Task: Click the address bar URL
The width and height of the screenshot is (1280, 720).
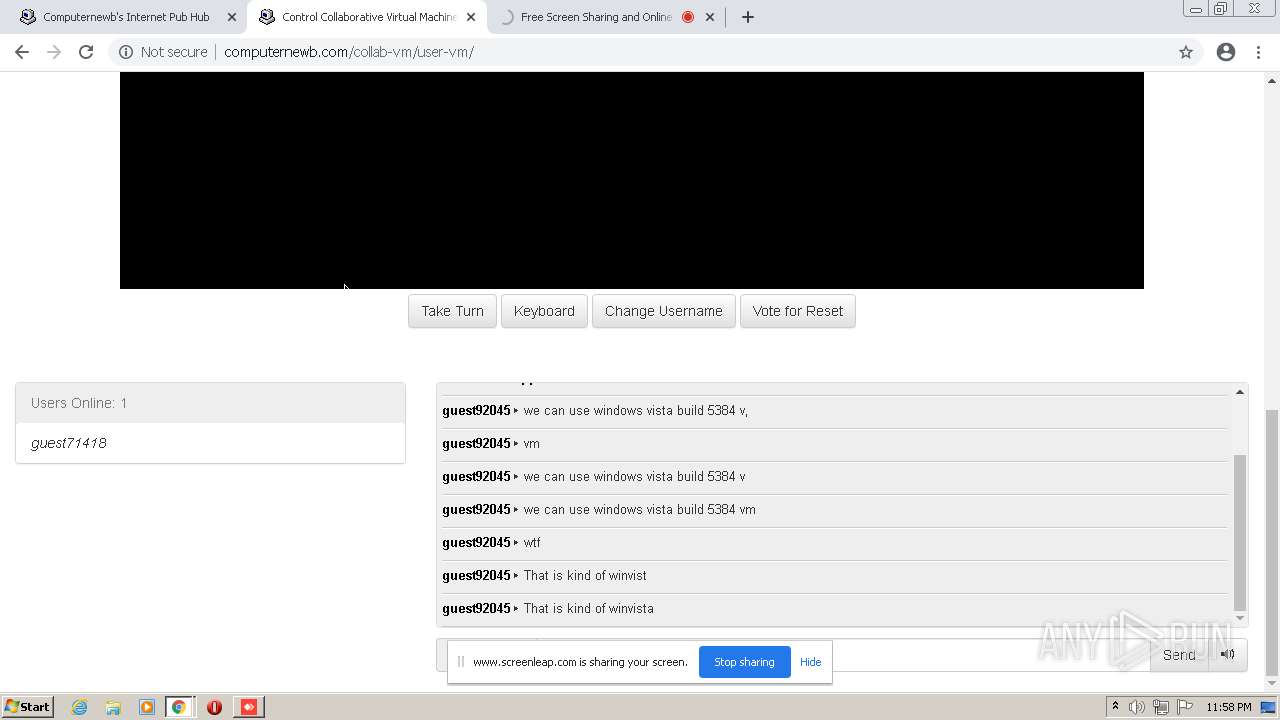Action: pos(349,52)
